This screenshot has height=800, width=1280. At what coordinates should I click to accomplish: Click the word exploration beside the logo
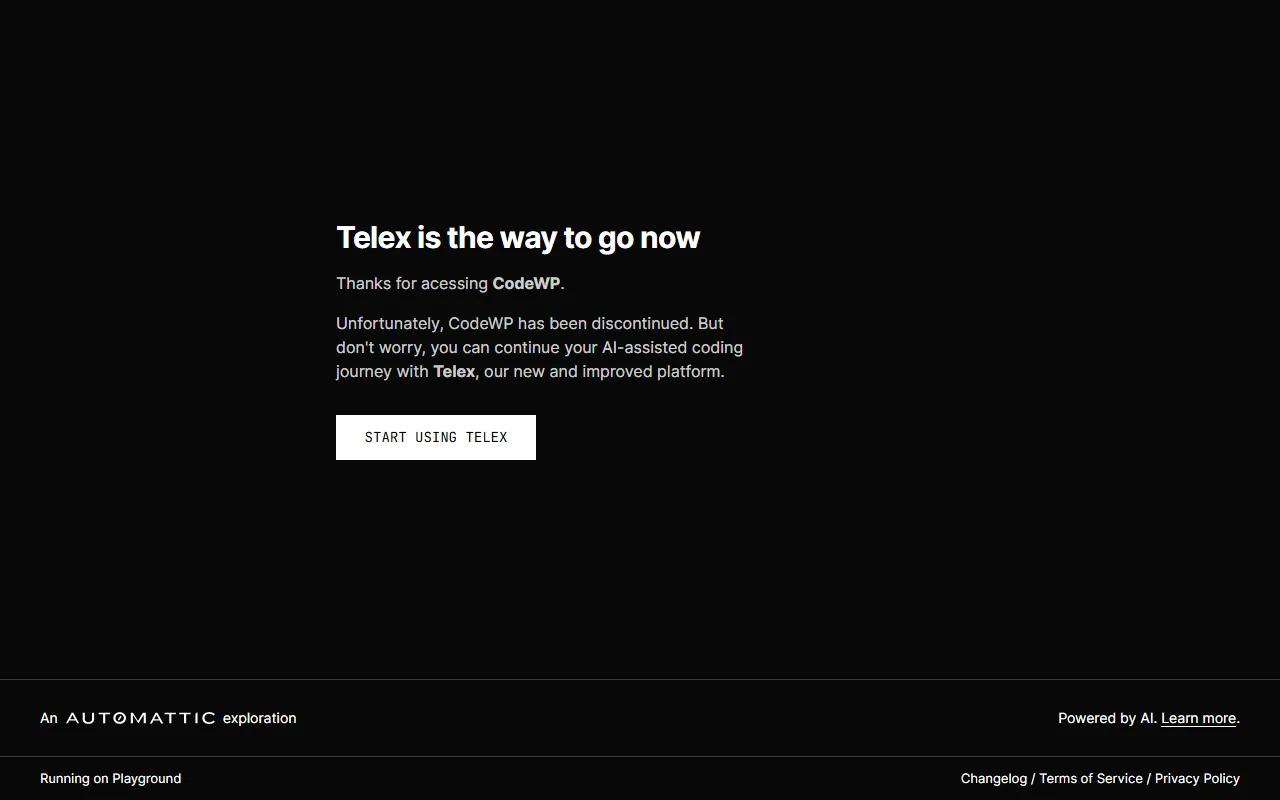click(x=259, y=718)
